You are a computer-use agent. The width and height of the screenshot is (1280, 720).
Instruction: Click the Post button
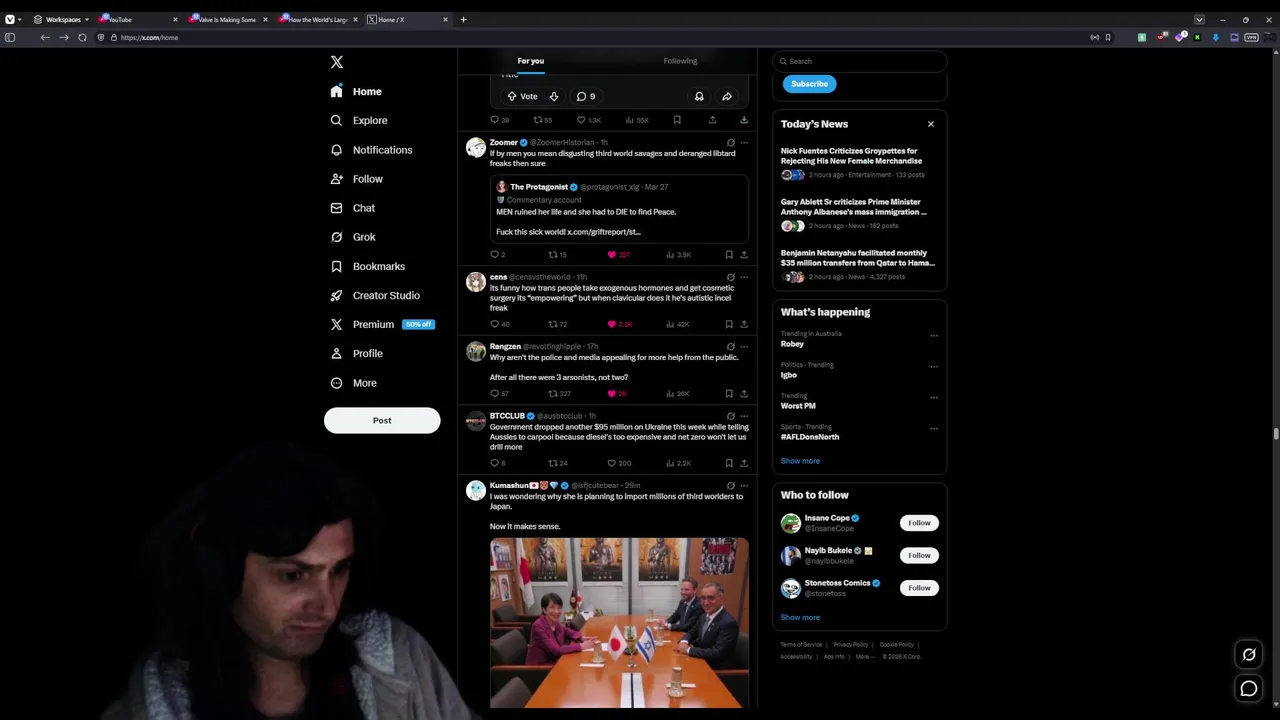point(382,420)
